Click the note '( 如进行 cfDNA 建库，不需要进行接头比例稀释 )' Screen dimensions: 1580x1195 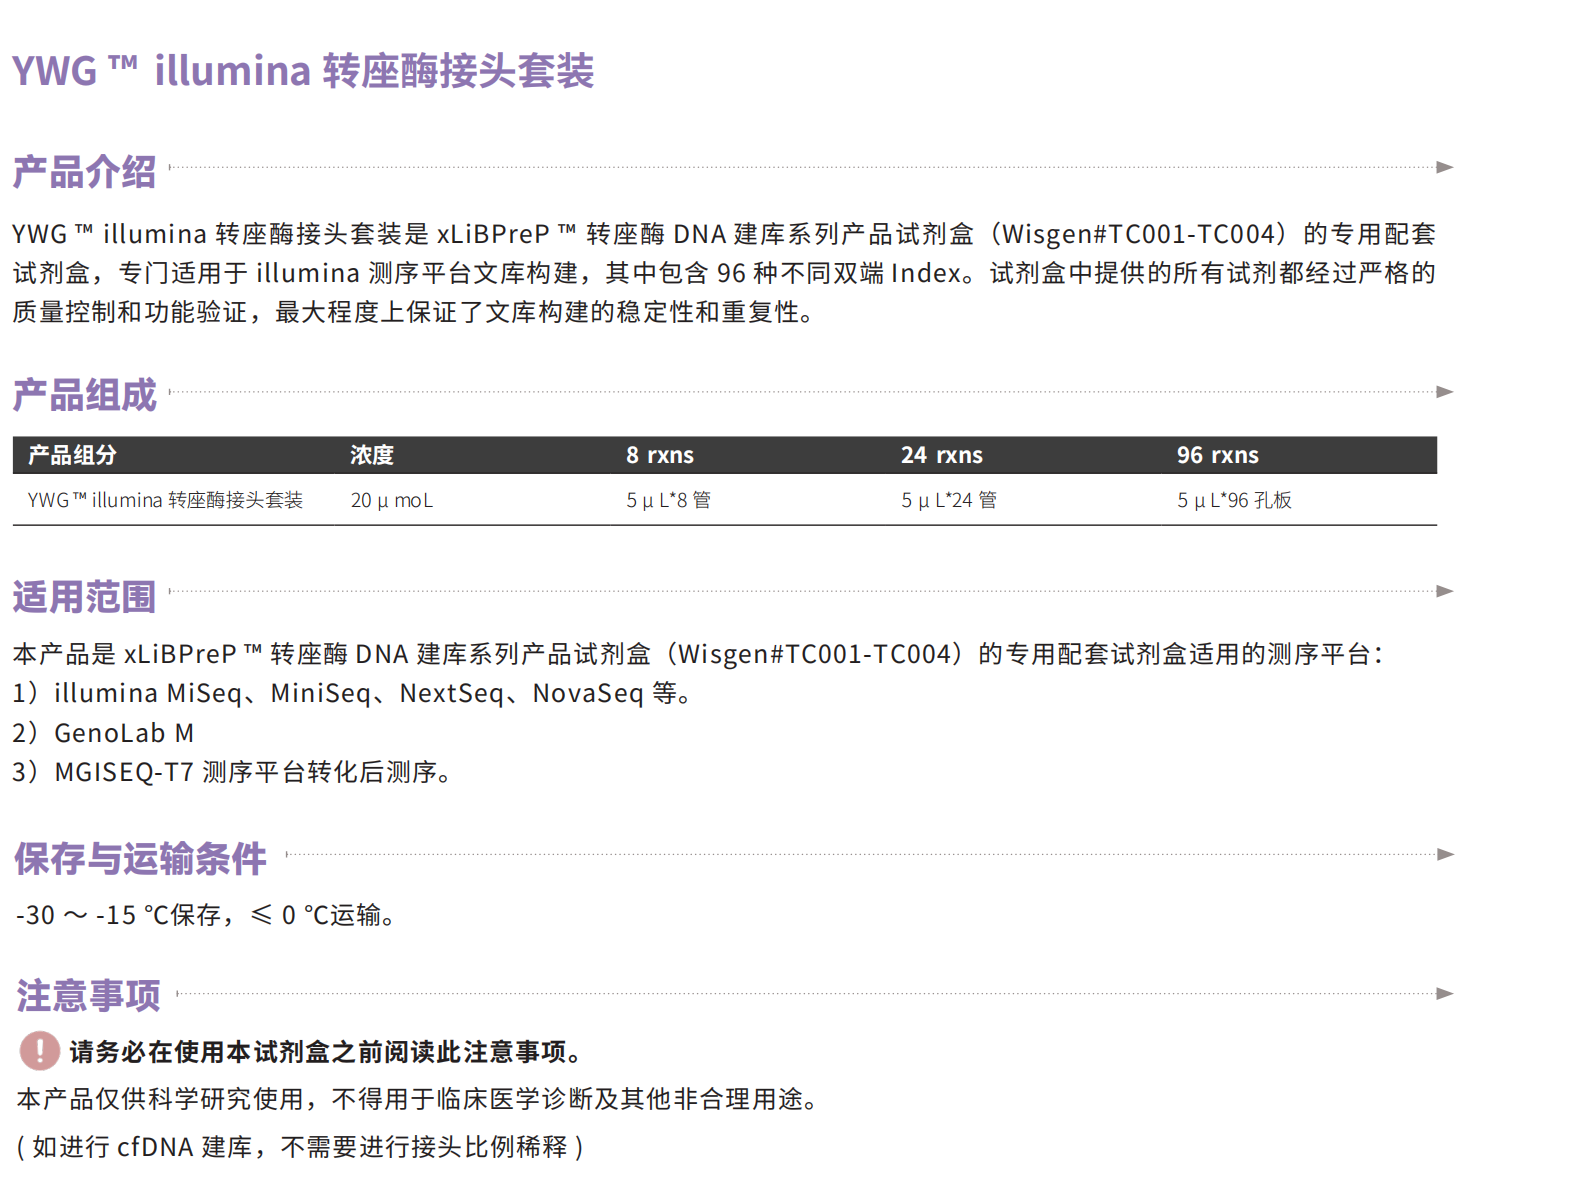[300, 1147]
